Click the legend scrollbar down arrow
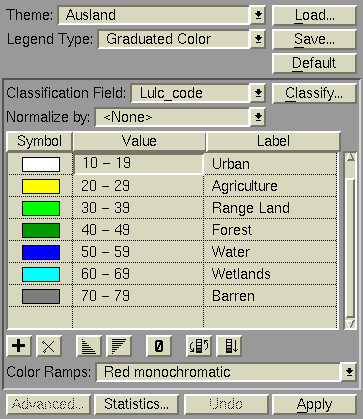363x419 pixels. coord(350,324)
